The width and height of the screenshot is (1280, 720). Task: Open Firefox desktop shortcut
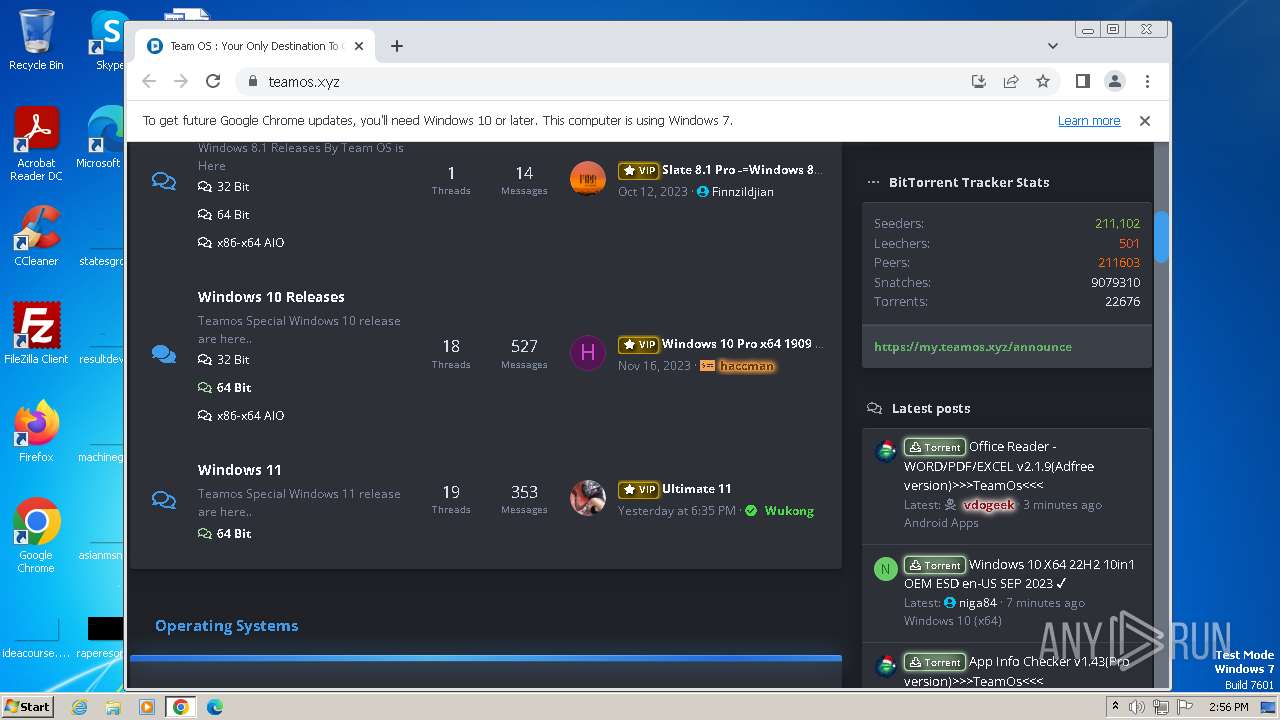(x=36, y=432)
